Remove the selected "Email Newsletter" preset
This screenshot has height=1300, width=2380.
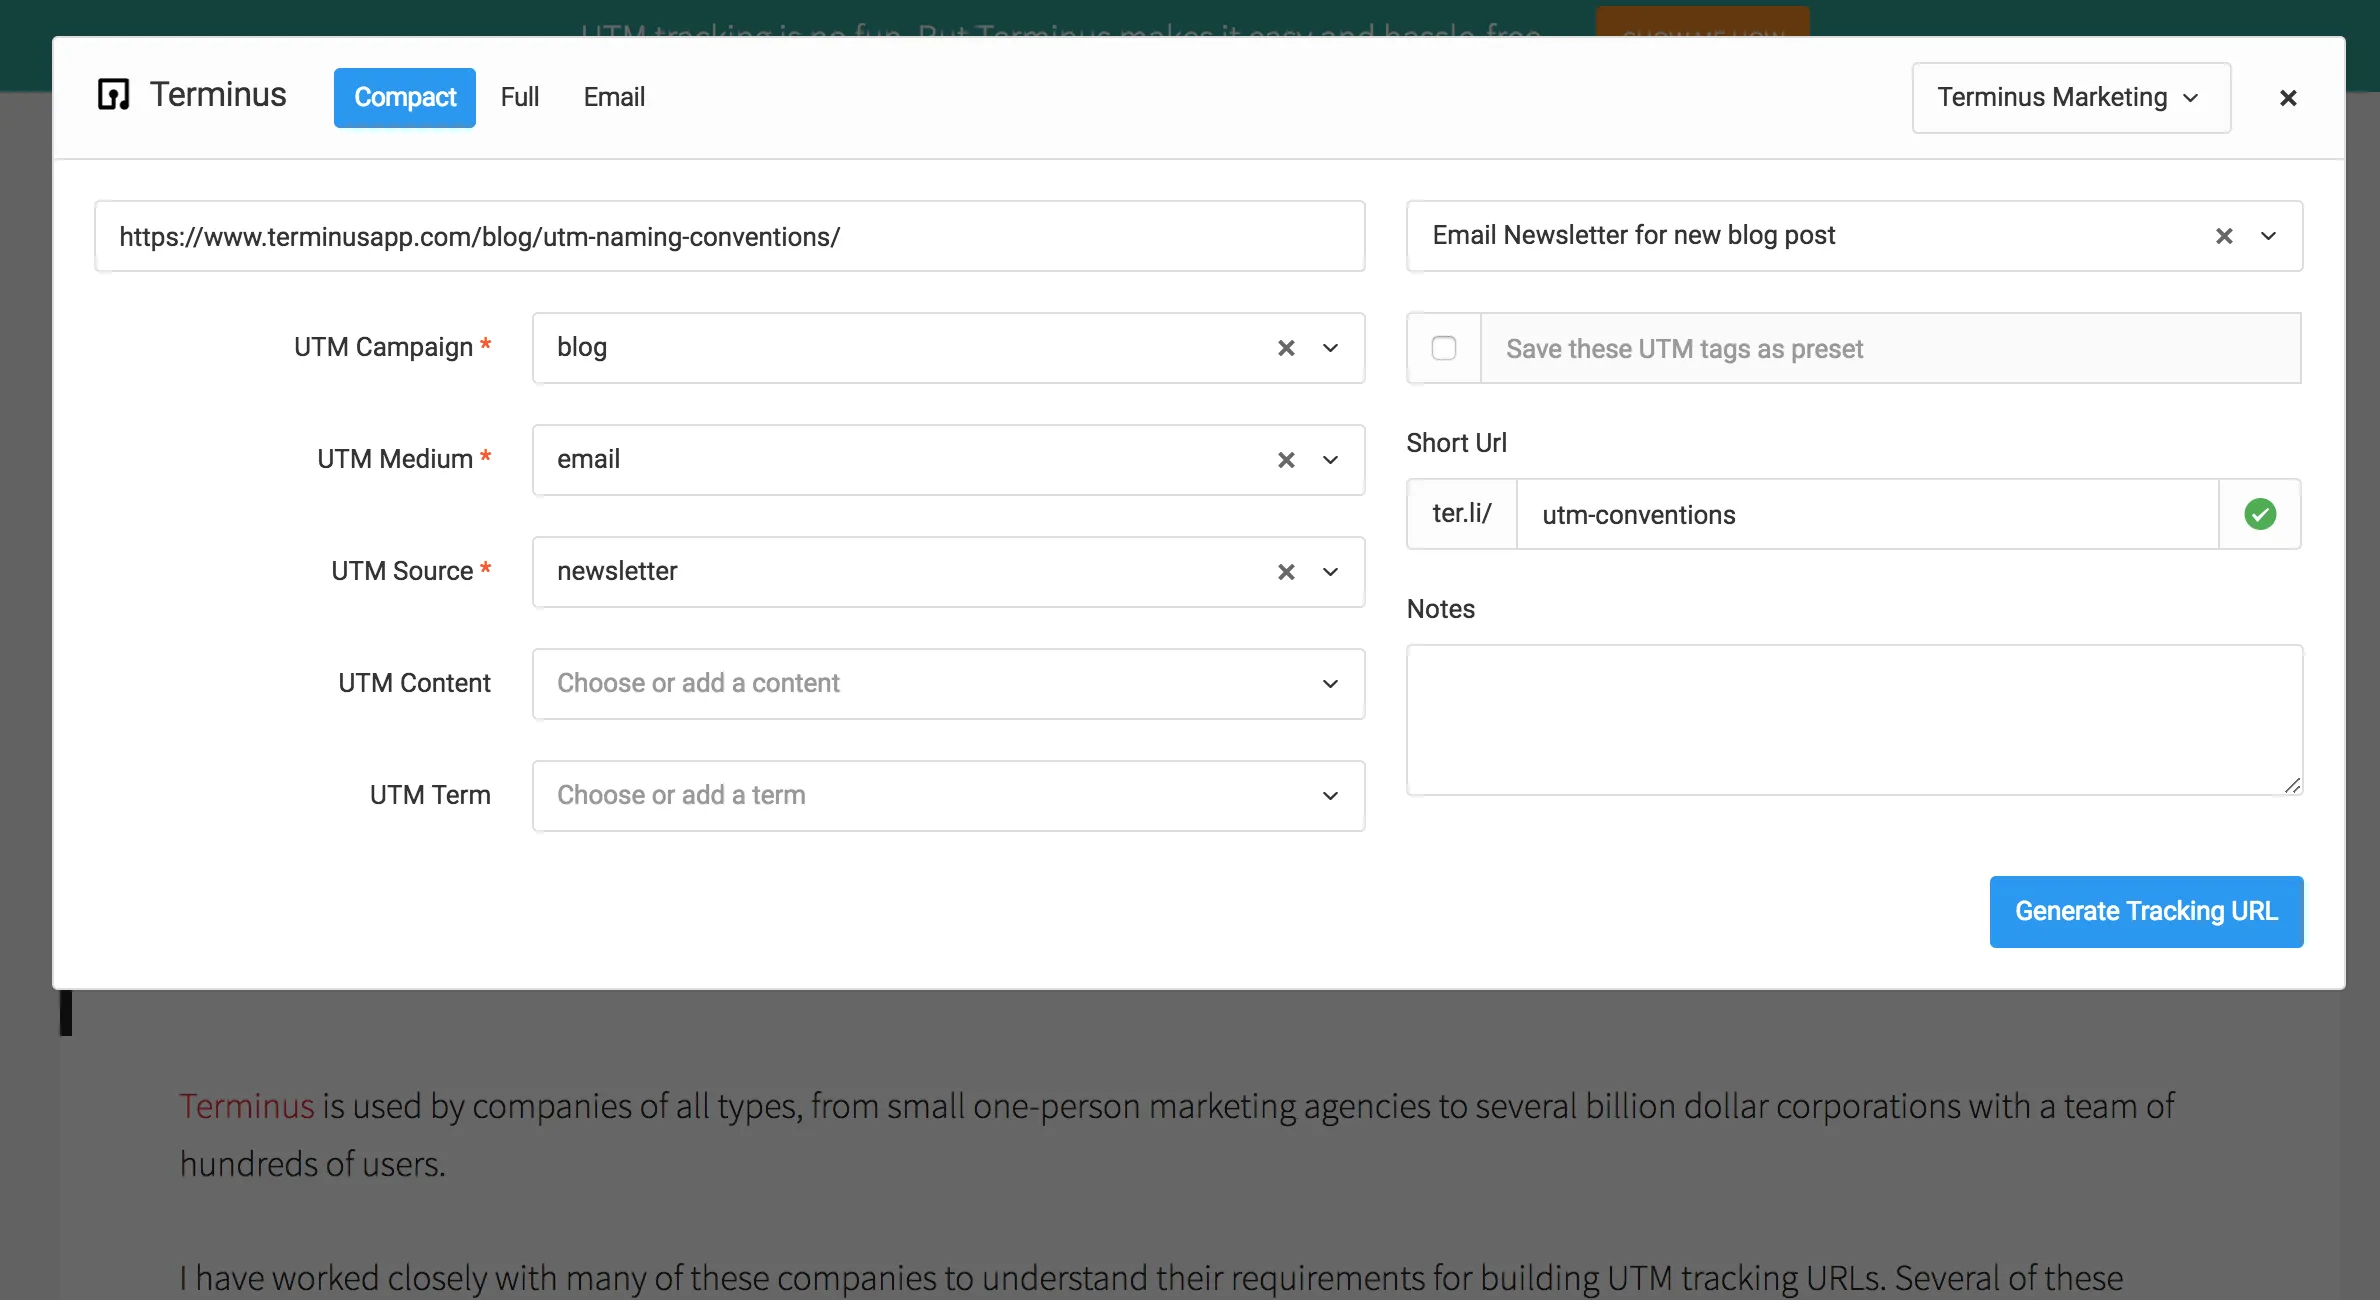tap(2224, 236)
